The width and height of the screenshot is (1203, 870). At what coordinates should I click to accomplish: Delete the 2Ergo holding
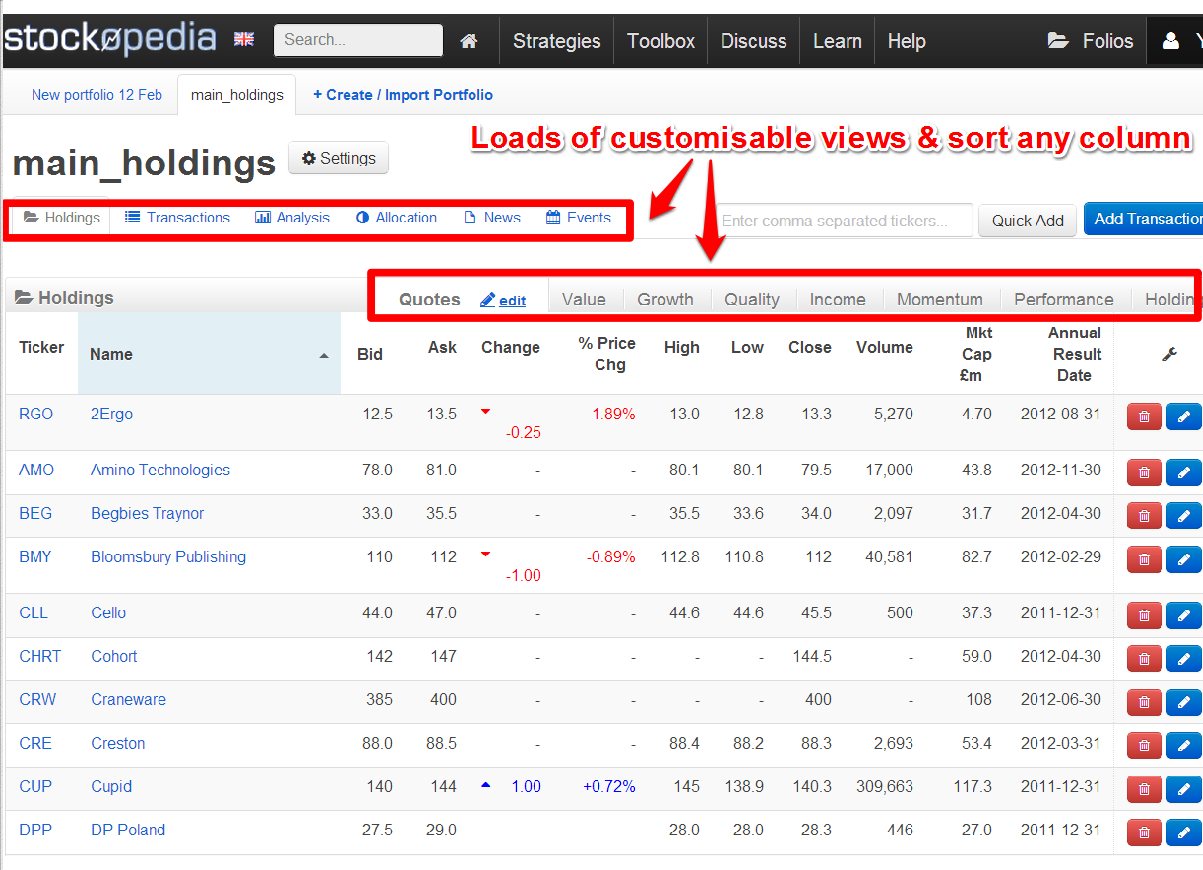tap(1144, 416)
